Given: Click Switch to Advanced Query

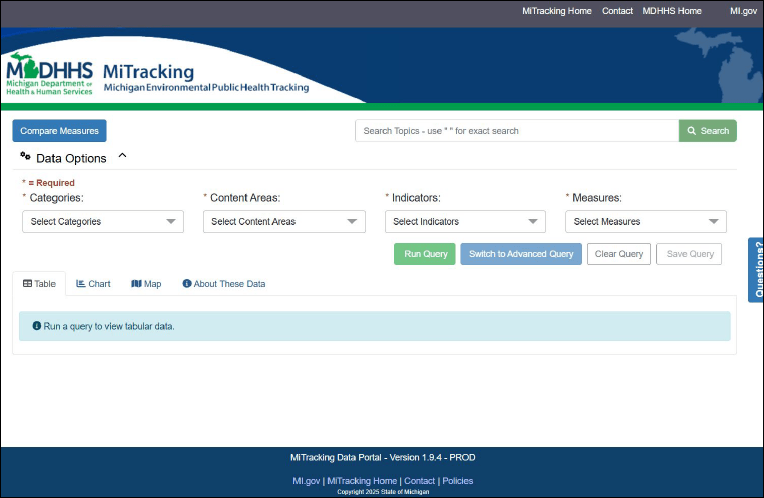Looking at the screenshot, I should [x=521, y=254].
